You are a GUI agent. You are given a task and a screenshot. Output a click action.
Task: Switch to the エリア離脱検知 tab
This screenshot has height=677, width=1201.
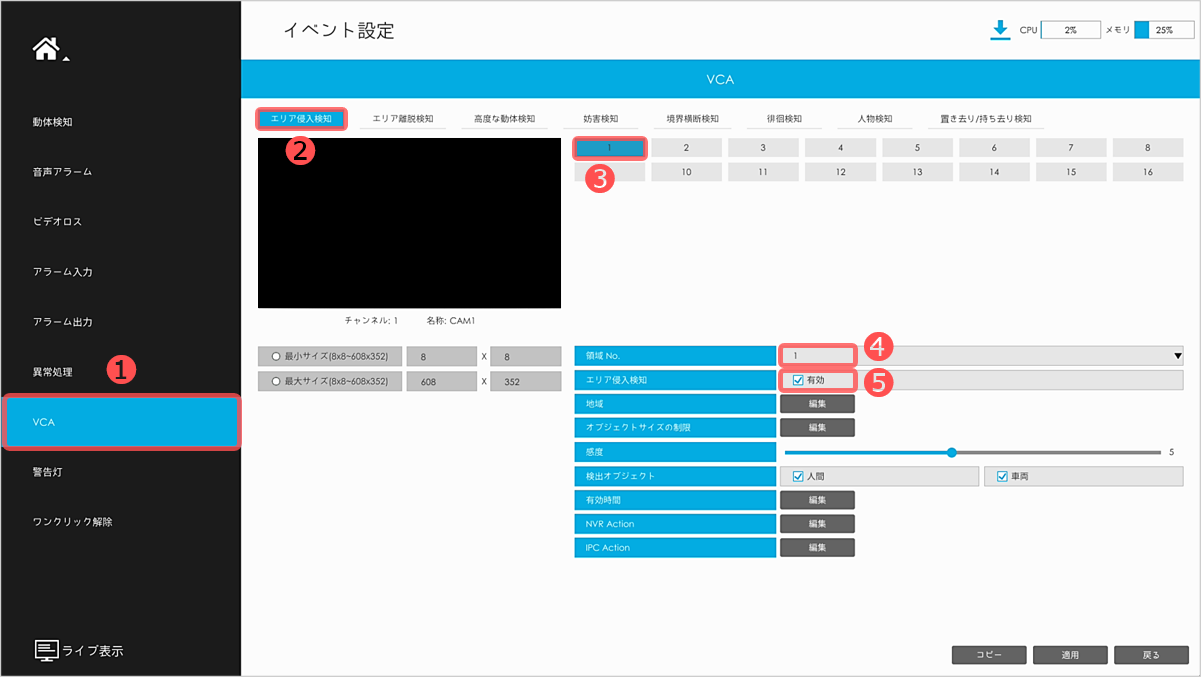[402, 119]
